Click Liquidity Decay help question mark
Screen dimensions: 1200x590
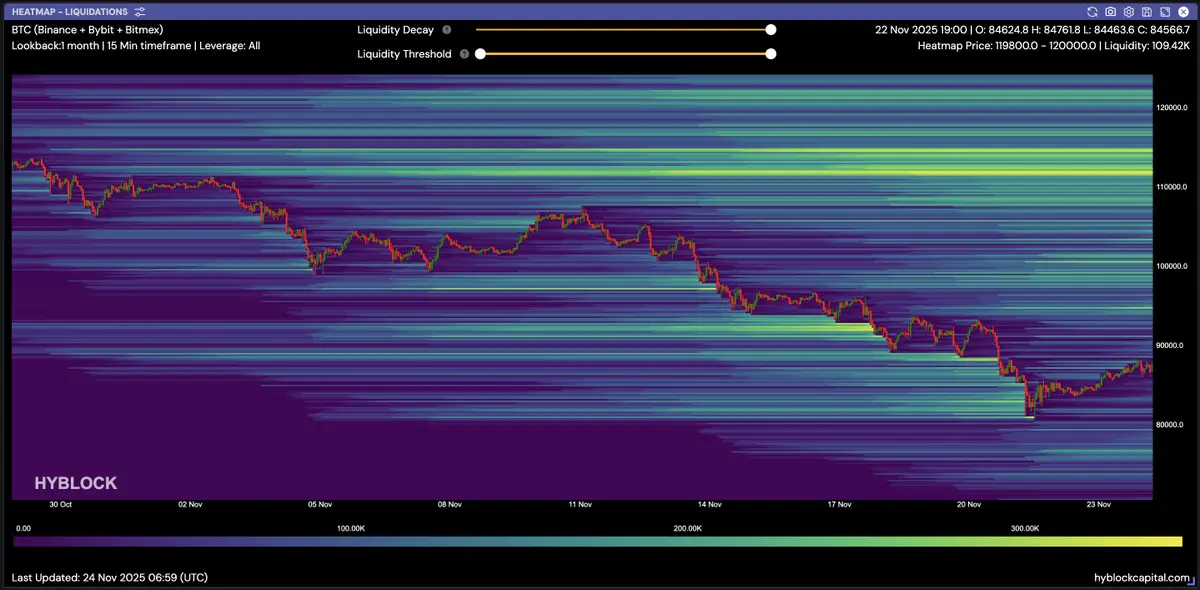click(x=446, y=30)
